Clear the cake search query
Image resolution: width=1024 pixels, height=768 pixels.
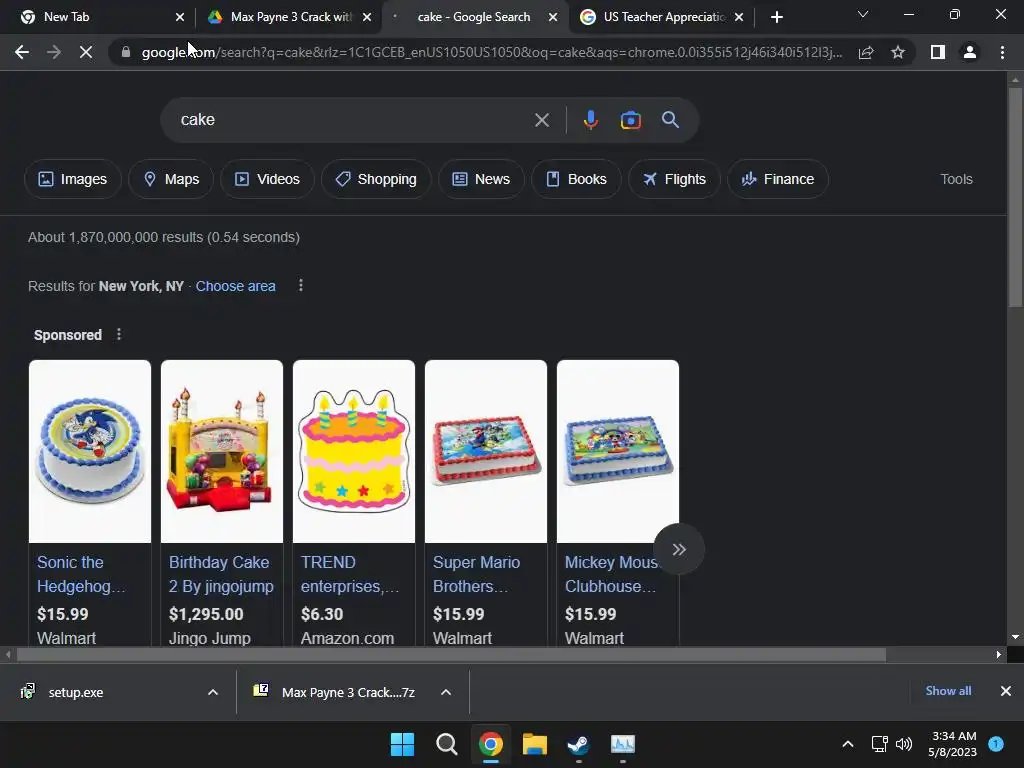point(542,120)
